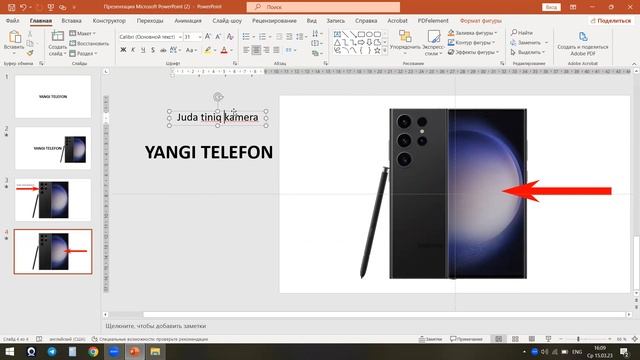
Task: Click the Share (Поделиться) button
Action: tap(611, 20)
